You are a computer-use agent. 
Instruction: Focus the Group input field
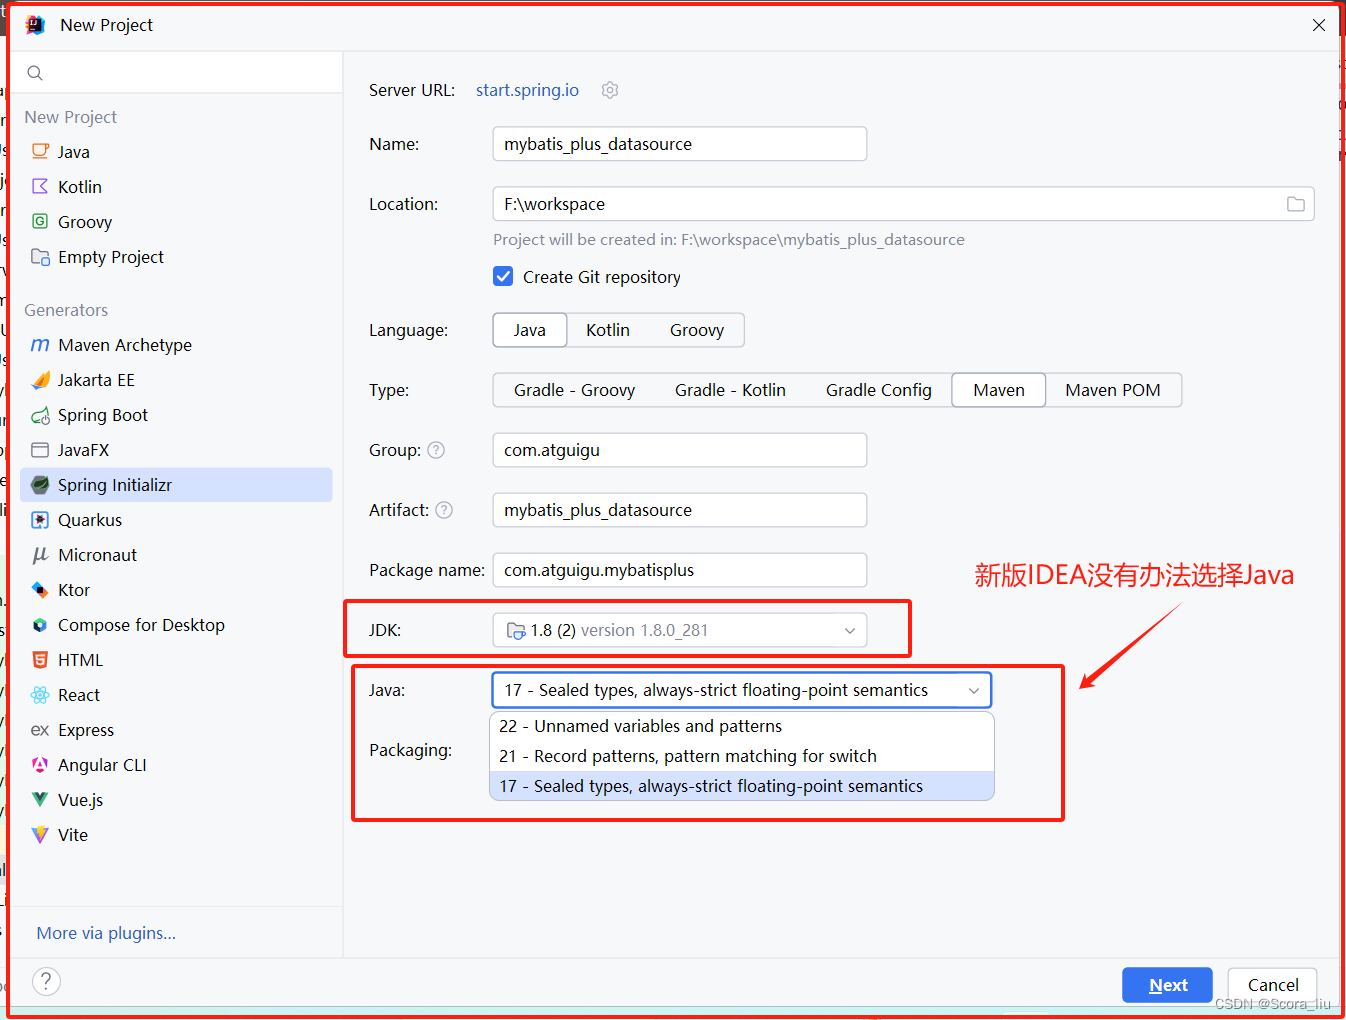680,450
